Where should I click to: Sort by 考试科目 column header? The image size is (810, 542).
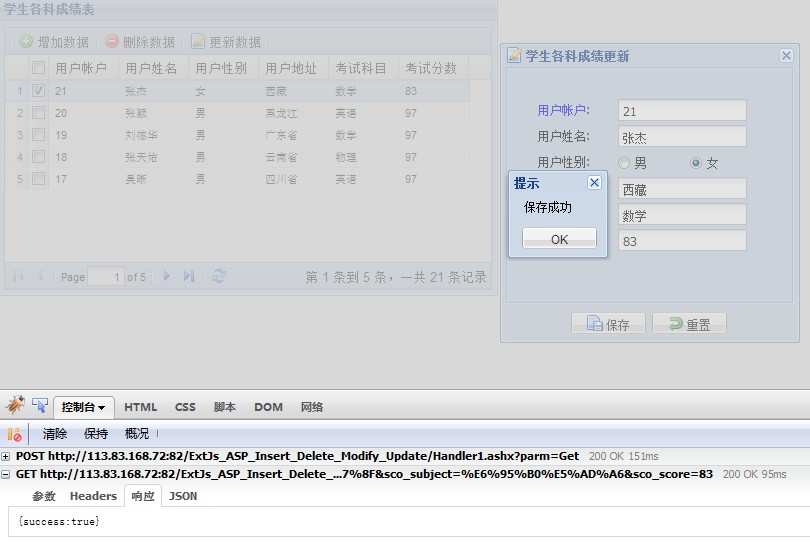[364, 68]
